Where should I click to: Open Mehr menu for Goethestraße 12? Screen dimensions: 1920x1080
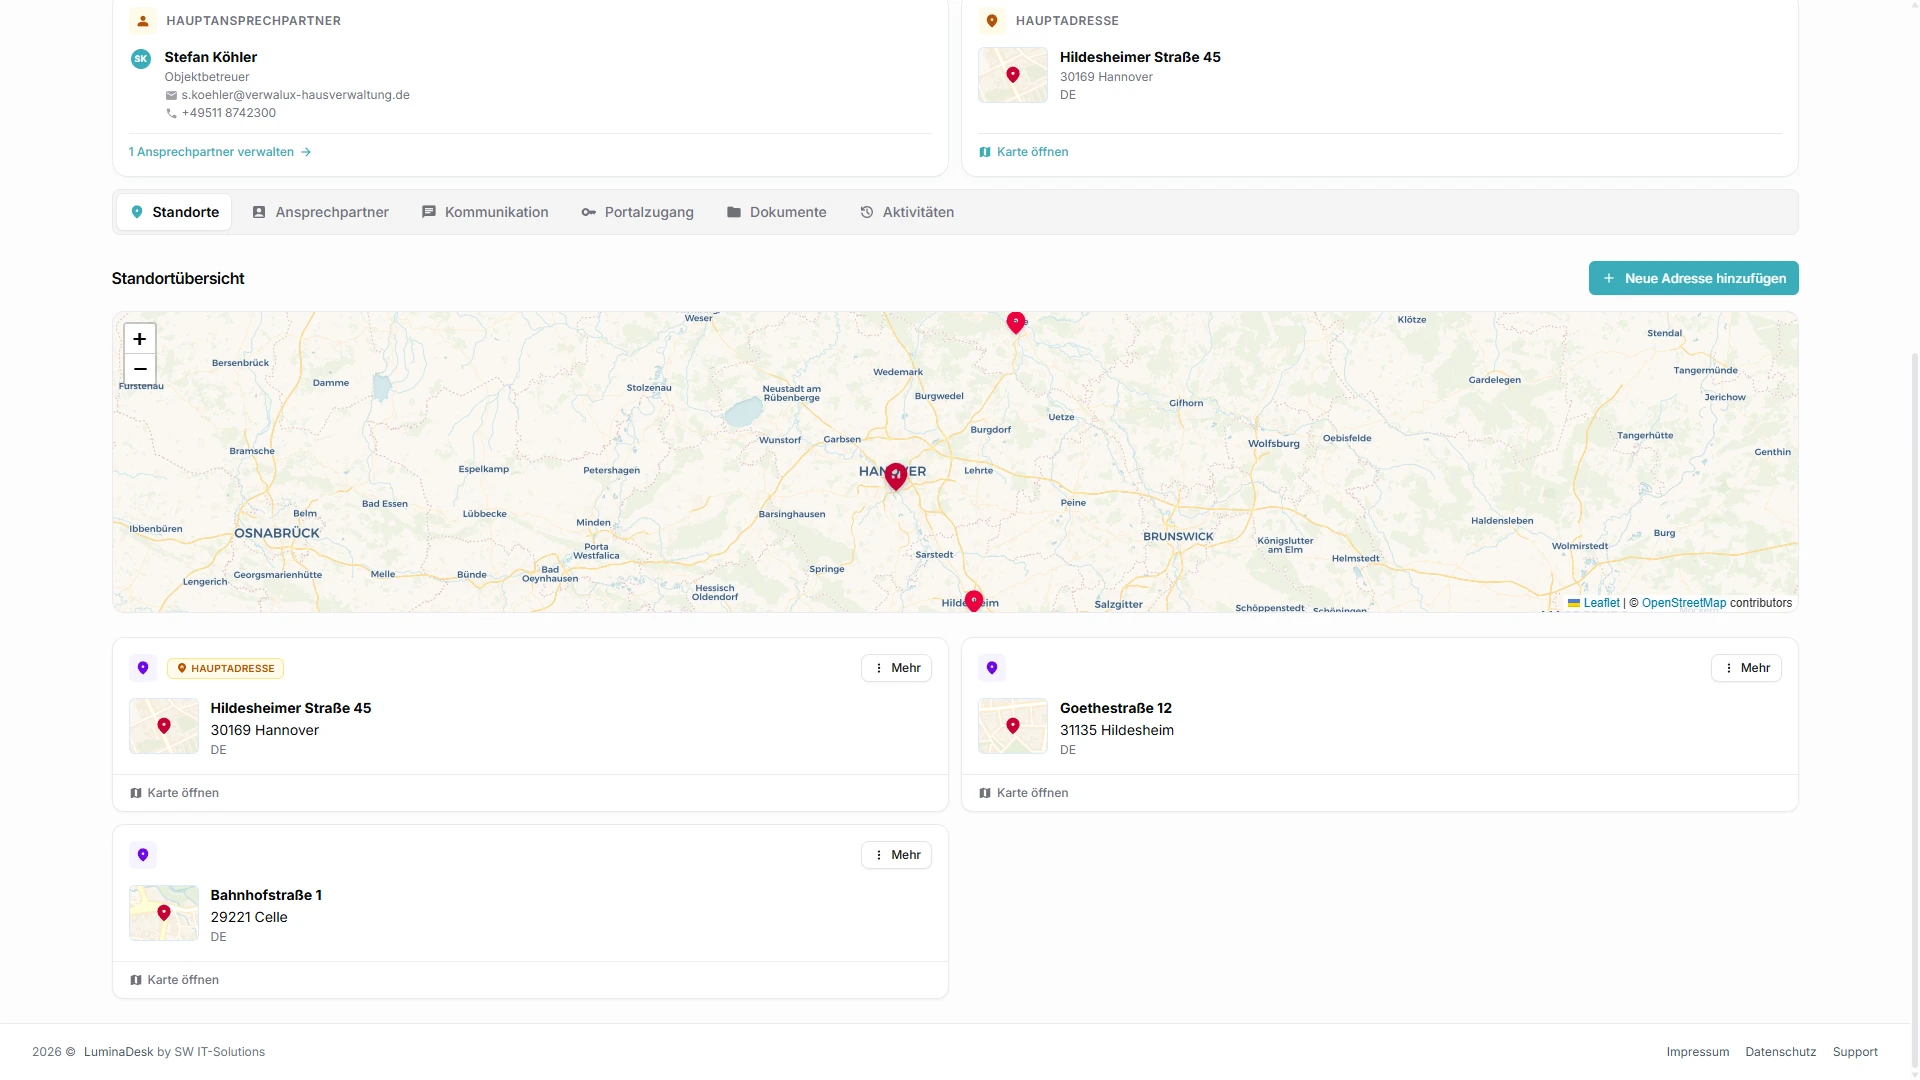coord(1746,668)
